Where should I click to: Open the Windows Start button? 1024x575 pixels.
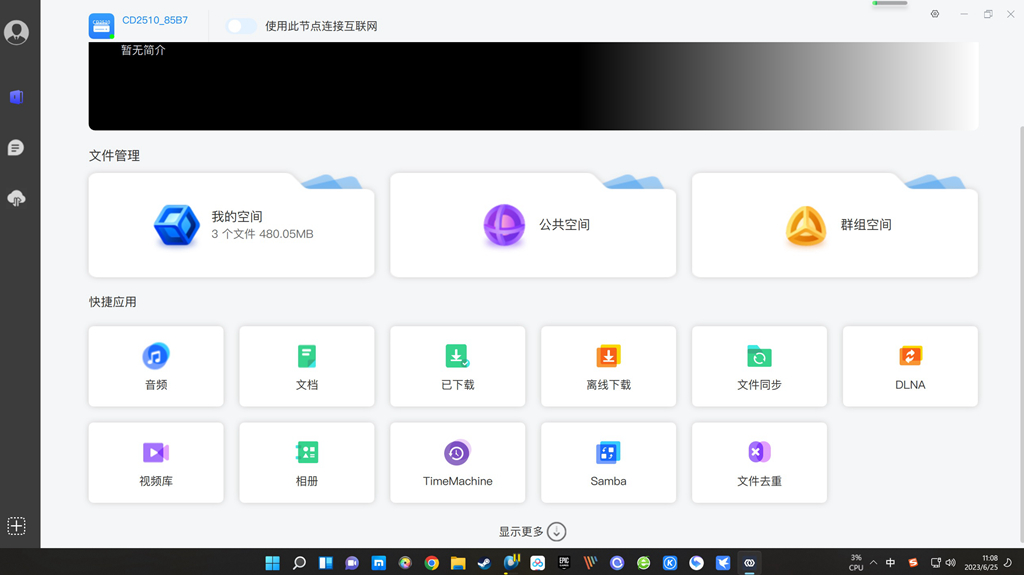point(272,563)
